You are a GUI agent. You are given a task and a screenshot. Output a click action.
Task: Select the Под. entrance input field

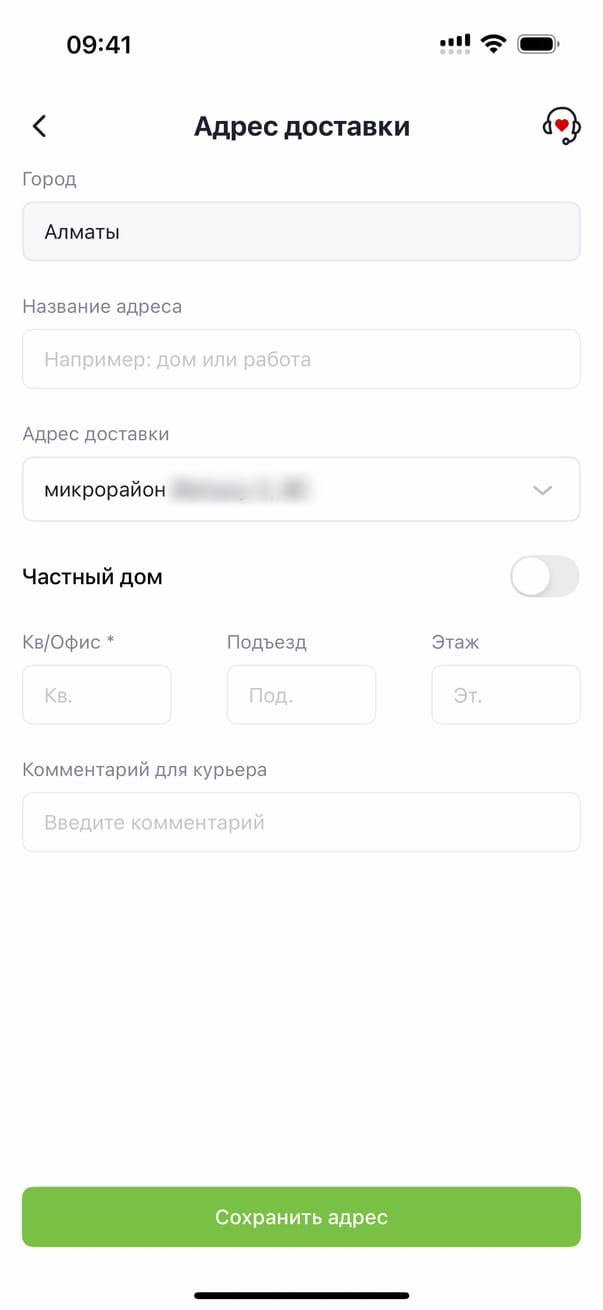(x=301, y=695)
